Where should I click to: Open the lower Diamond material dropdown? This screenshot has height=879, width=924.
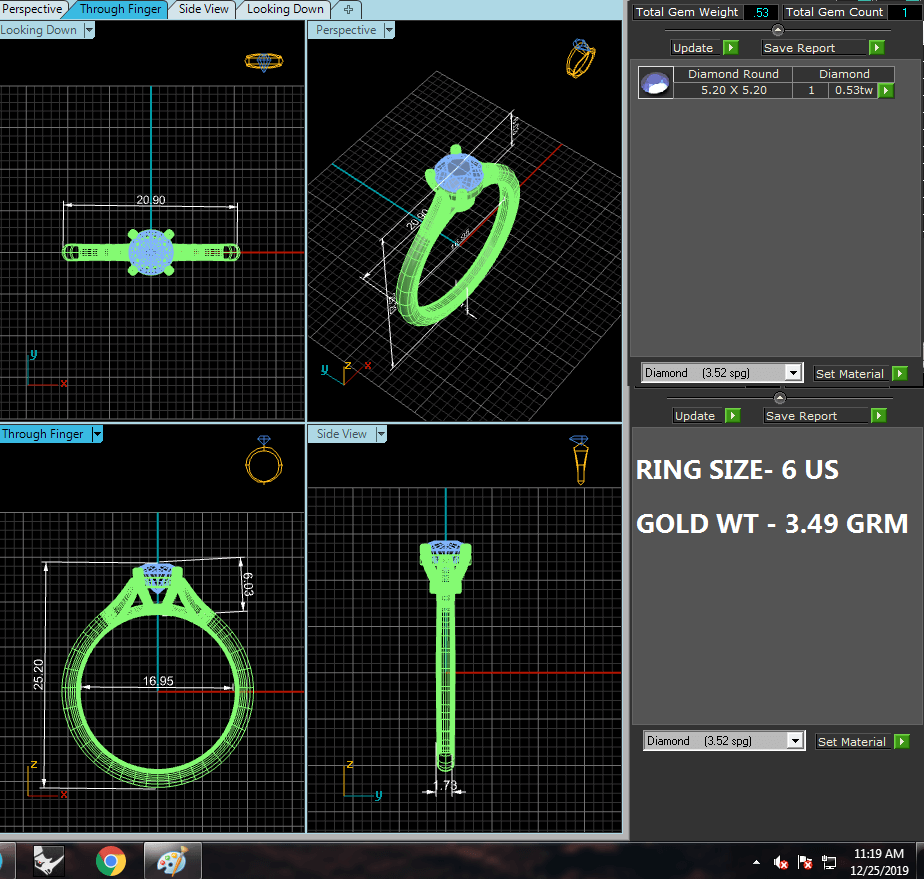coord(794,741)
